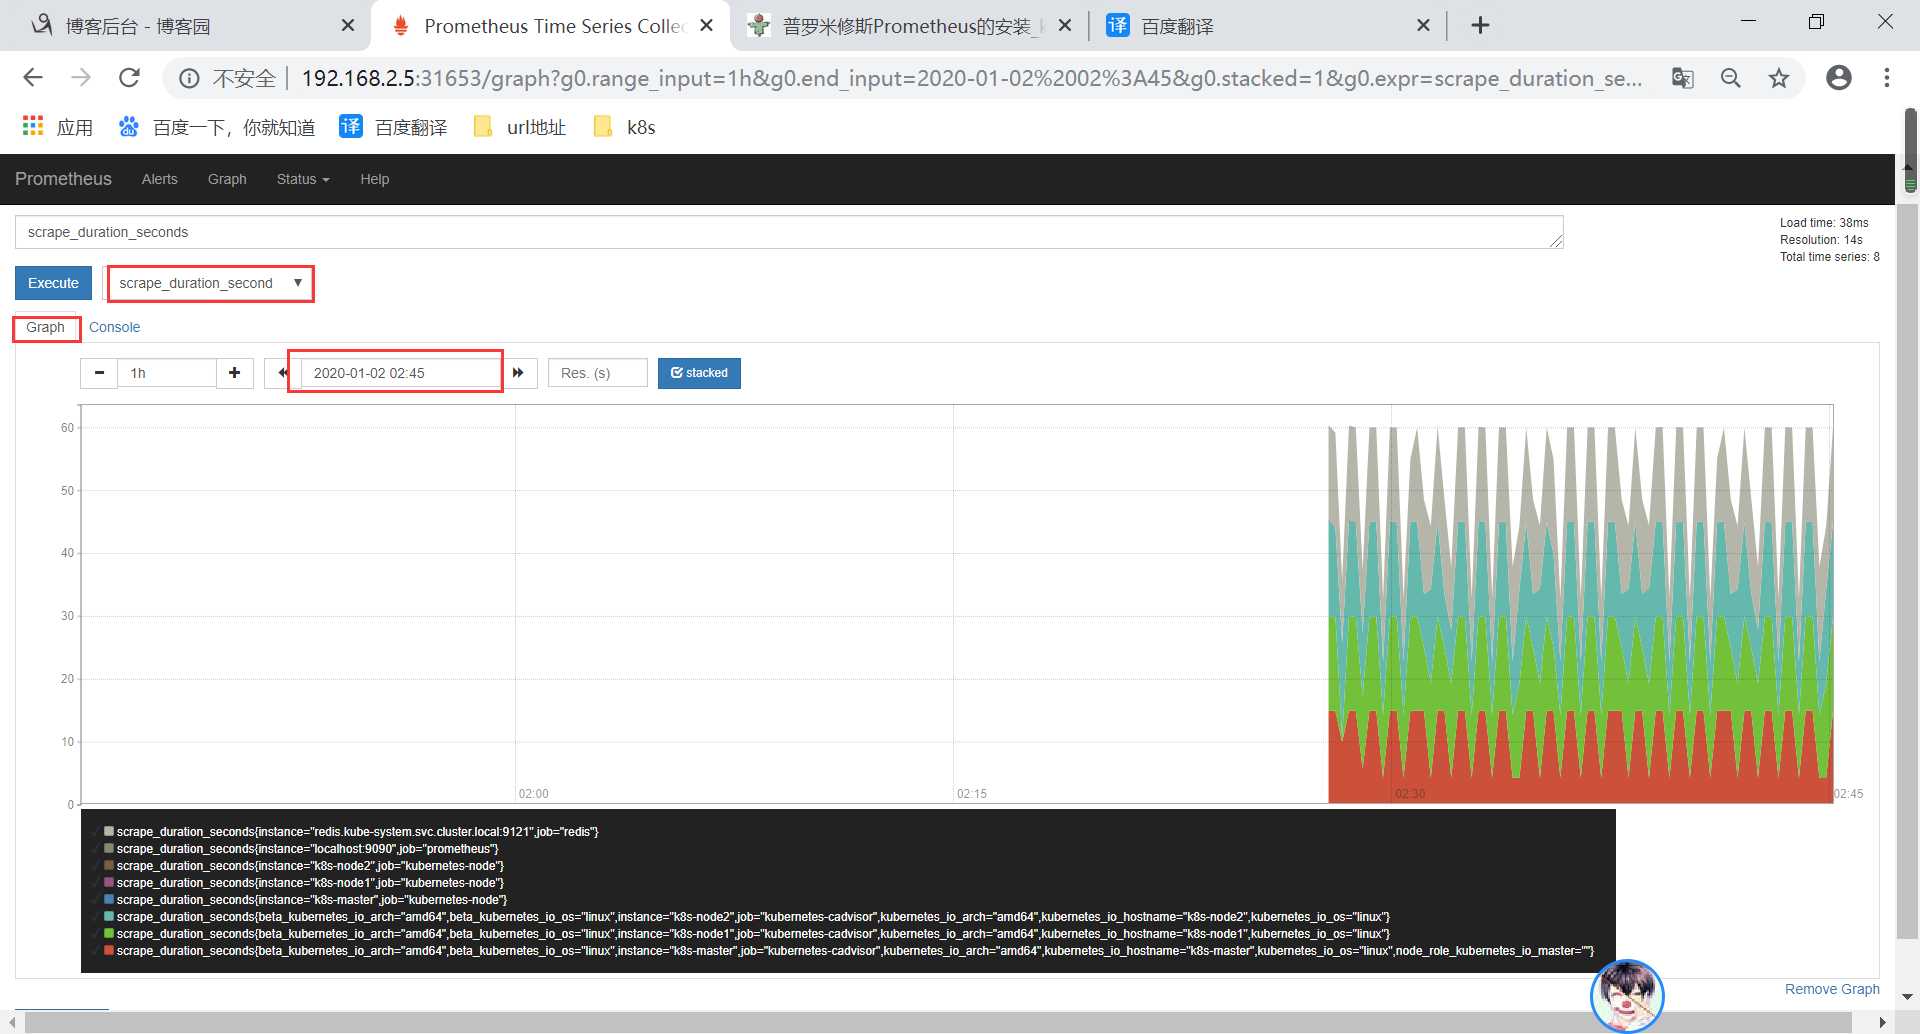Open the Graph nav item
This screenshot has width=1920, height=1034.
(x=227, y=179)
